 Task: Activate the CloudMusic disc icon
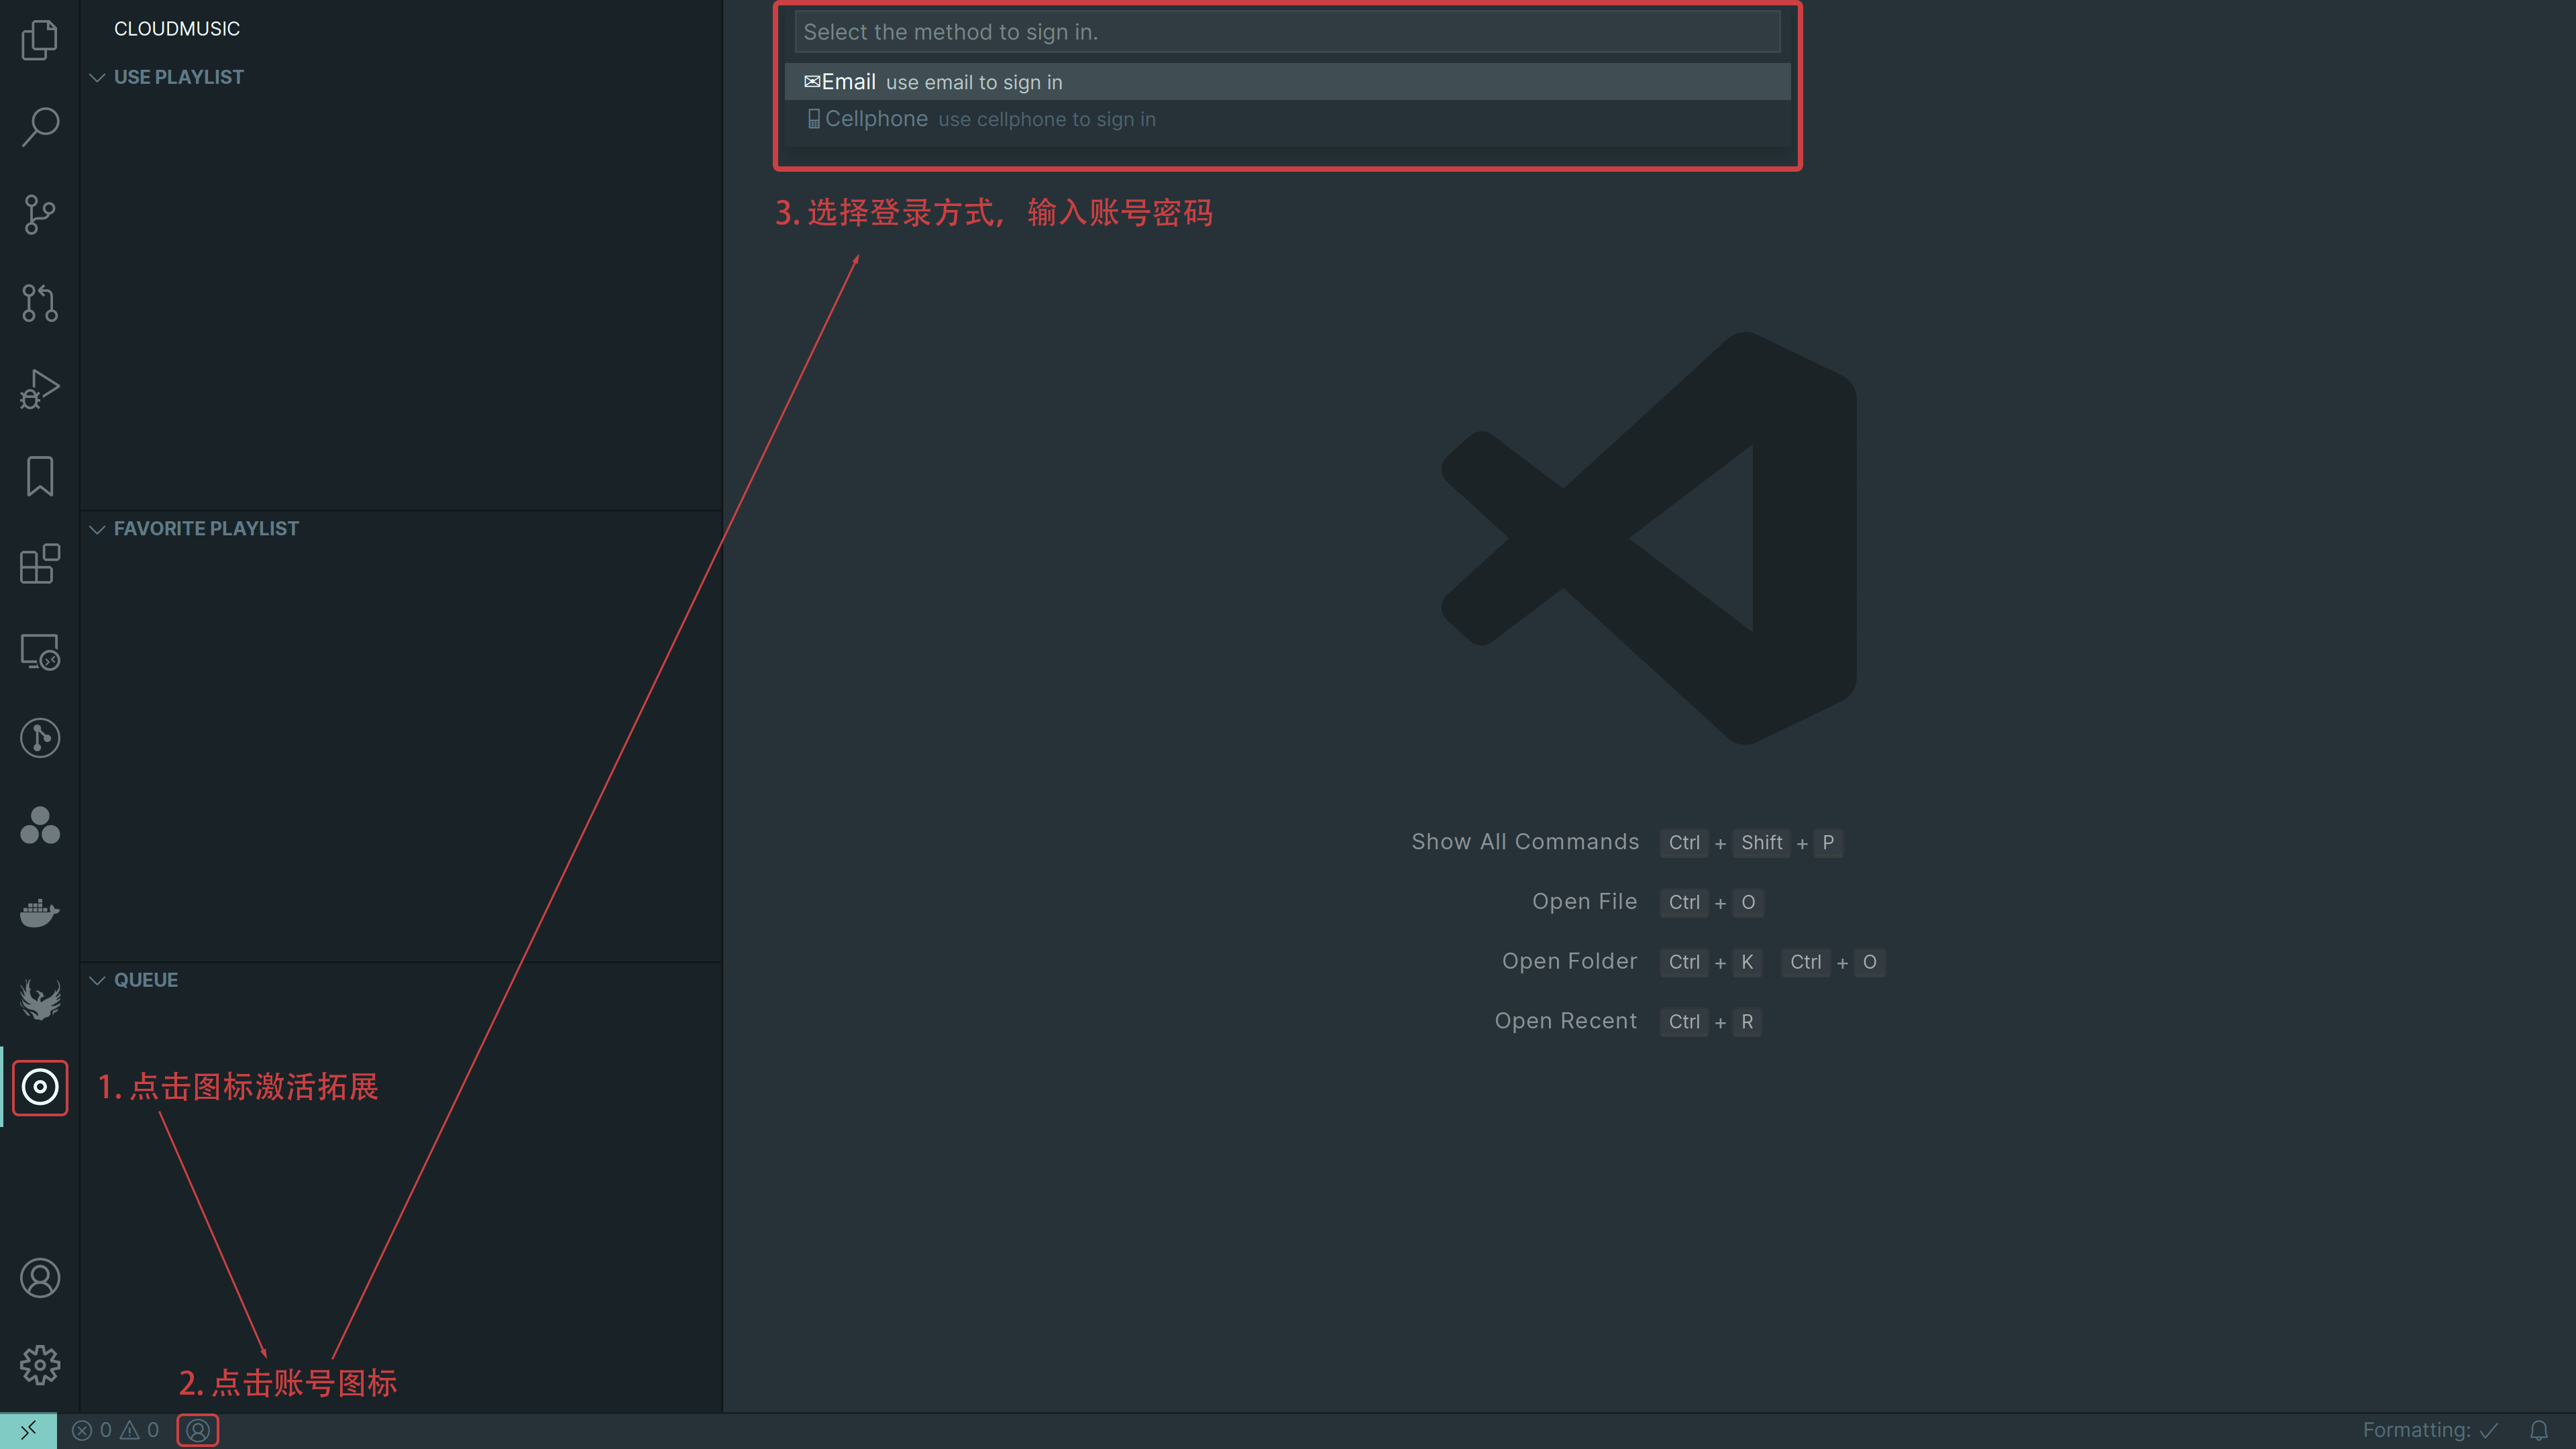(x=40, y=1087)
